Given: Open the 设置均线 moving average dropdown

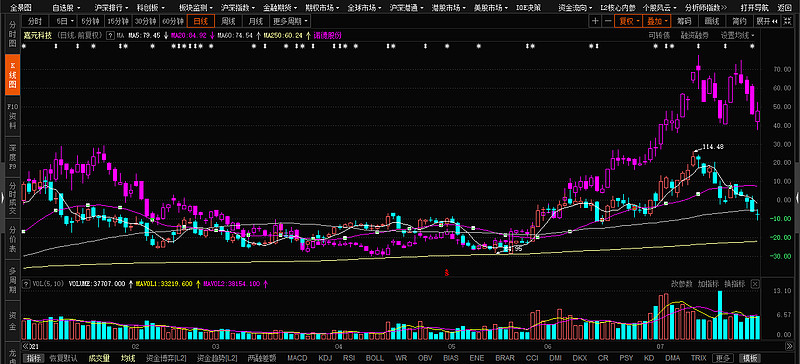Looking at the screenshot, I should tap(737, 36).
